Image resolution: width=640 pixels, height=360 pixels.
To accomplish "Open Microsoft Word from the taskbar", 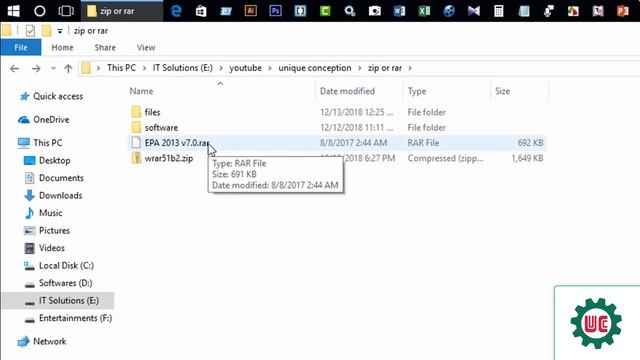I will click(x=399, y=11).
